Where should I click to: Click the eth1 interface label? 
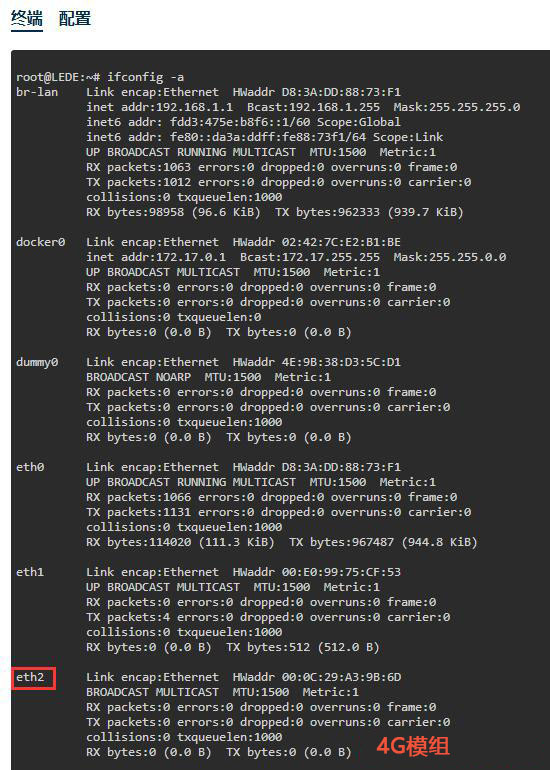pos(30,572)
